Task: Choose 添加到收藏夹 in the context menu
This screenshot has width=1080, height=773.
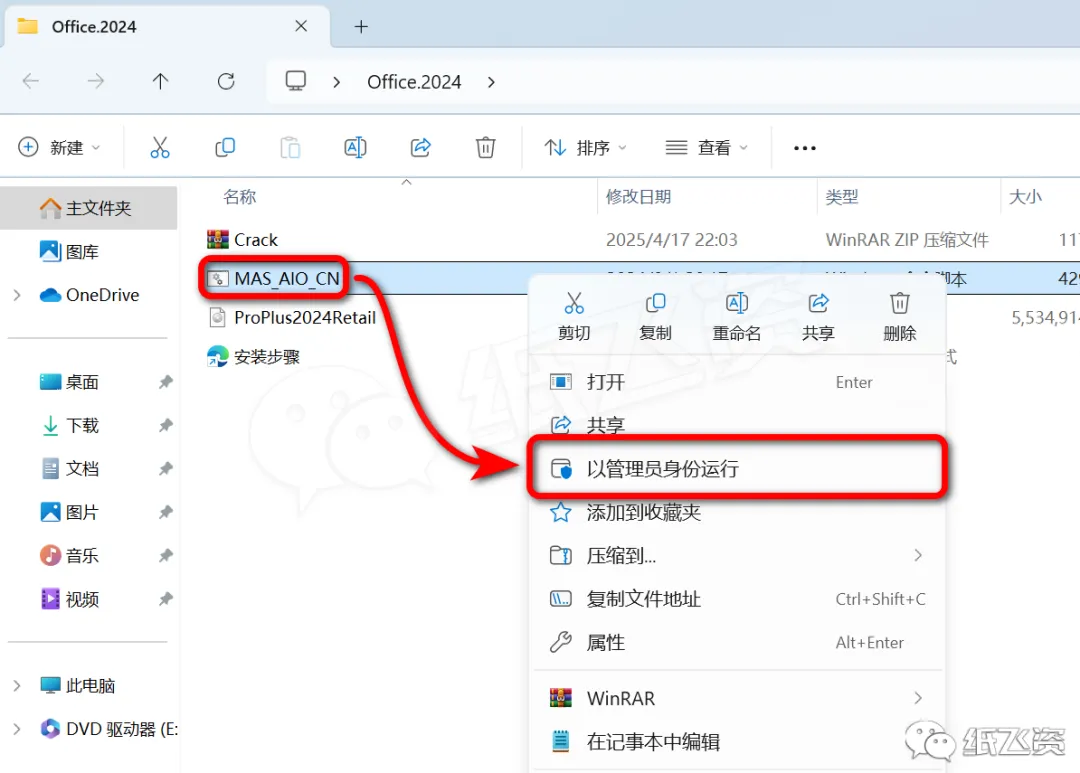Action: (x=738, y=512)
